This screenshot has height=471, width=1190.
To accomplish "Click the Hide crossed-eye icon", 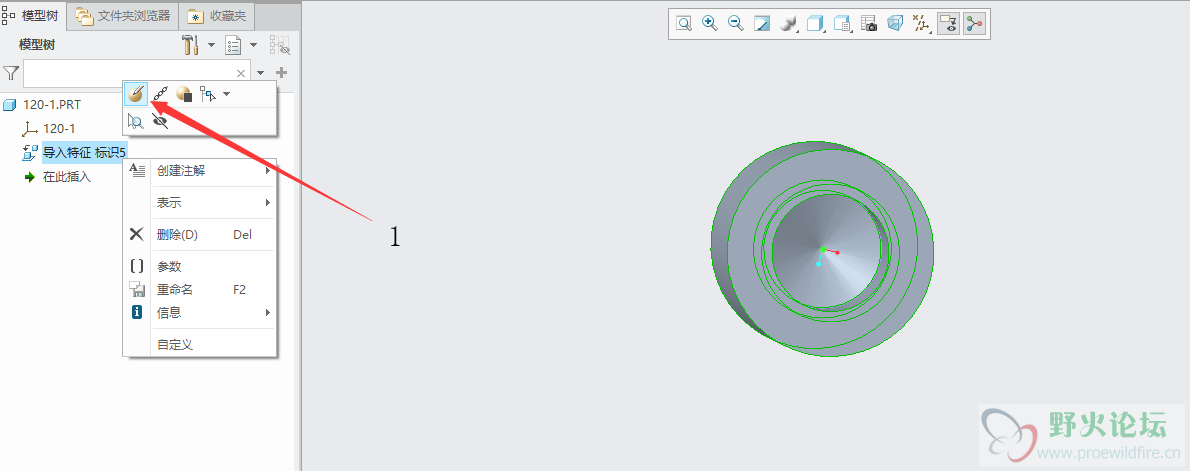I will tap(160, 120).
